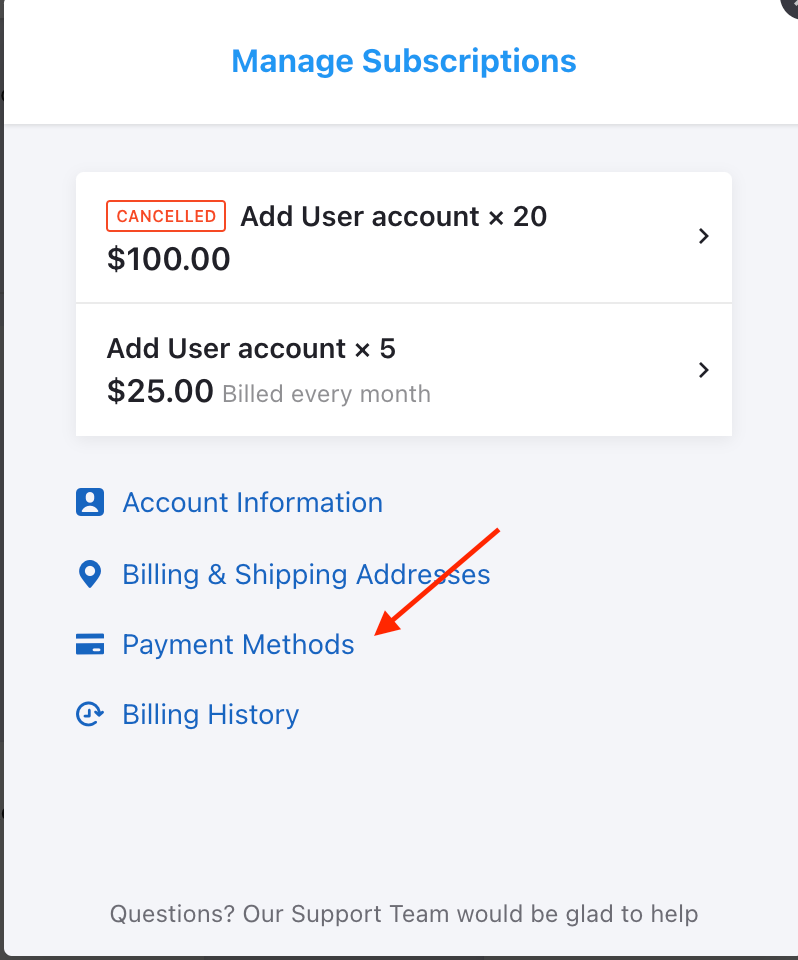Click the $100.00 subscription price
Image resolution: width=798 pixels, height=960 pixels.
tap(168, 259)
